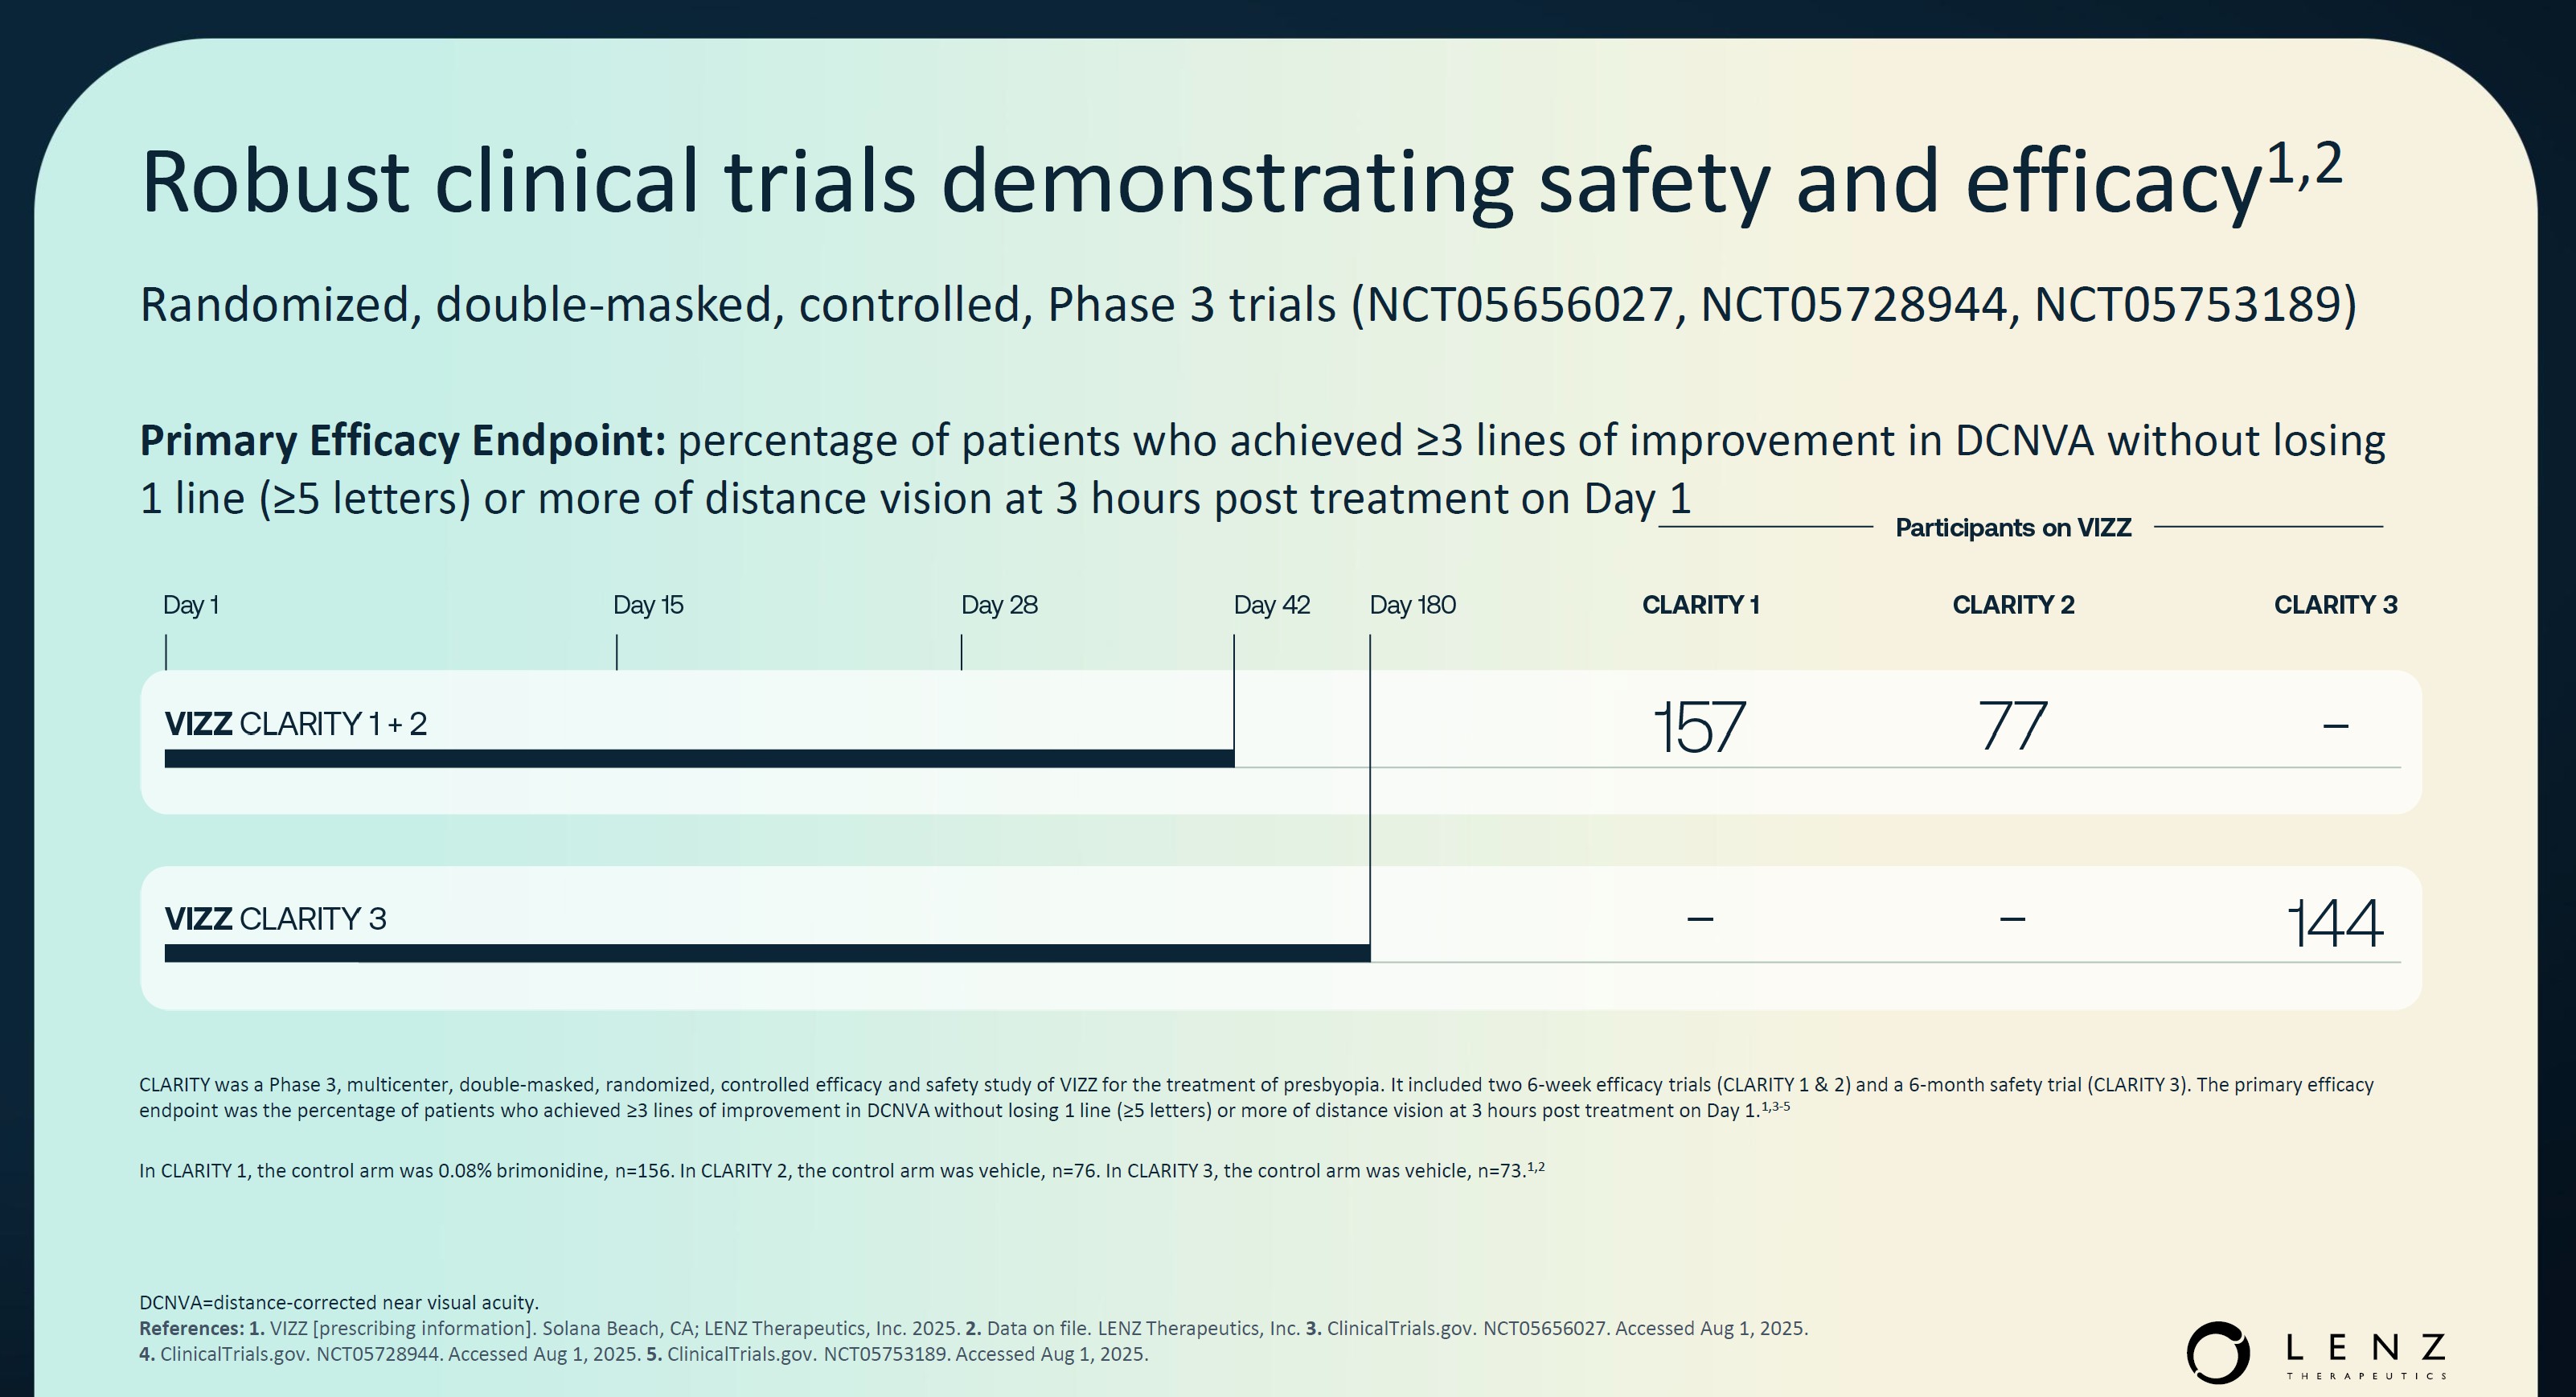Click the Day 1 timeline marker label
The image size is (2576, 1397).
coord(191,605)
